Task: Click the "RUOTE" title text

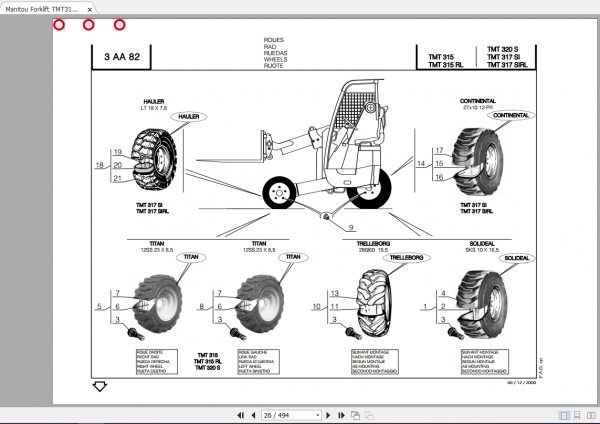Action: (x=274, y=66)
